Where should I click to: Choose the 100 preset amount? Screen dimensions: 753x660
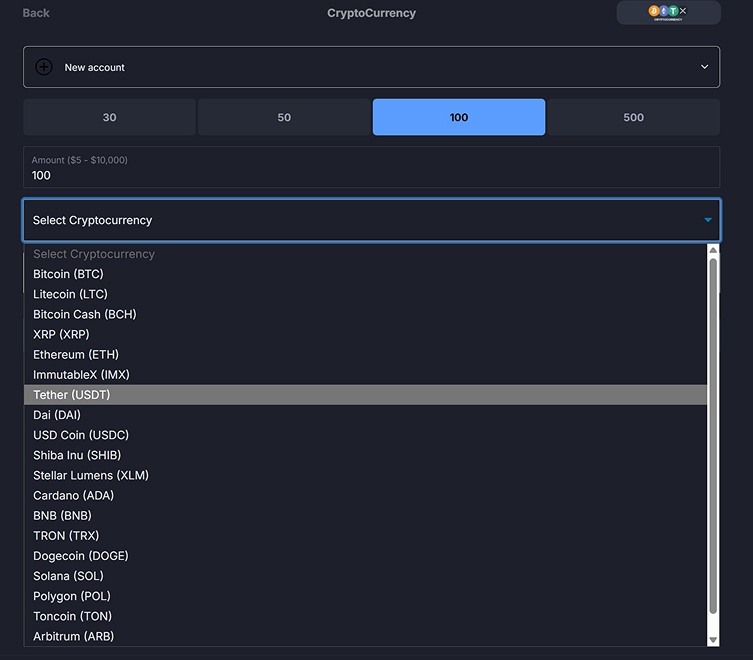(459, 117)
